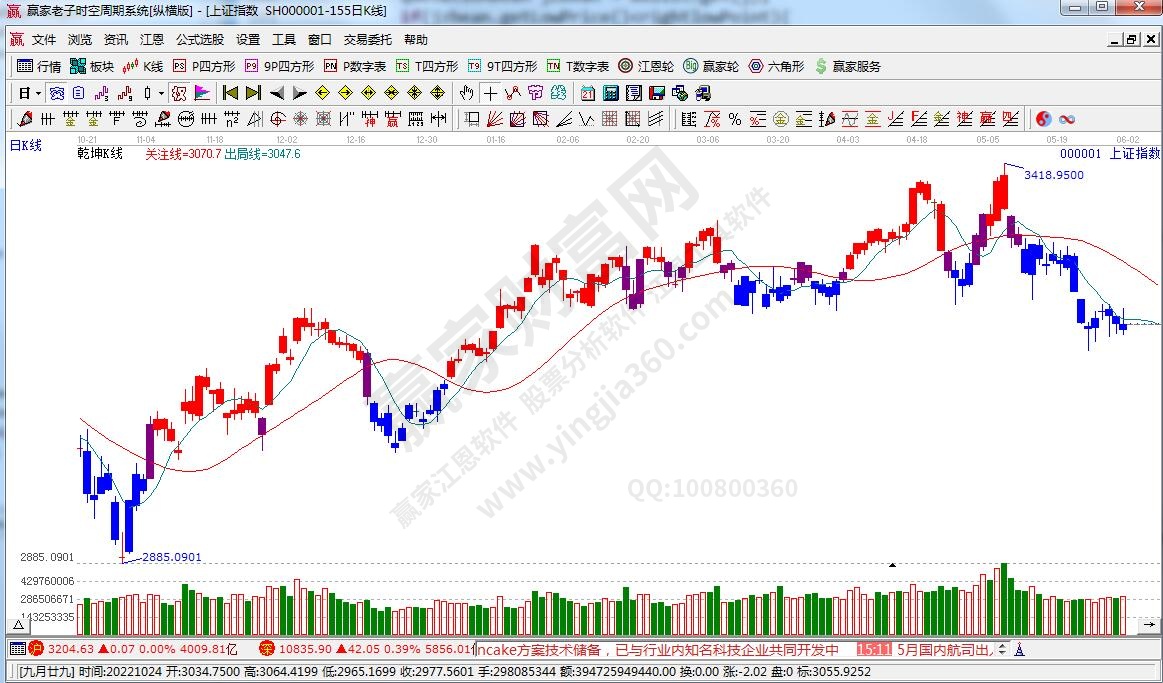Viewport: 1163px width, 683px height.
Task: Open the calculator icon in toolbar
Action: [610, 93]
